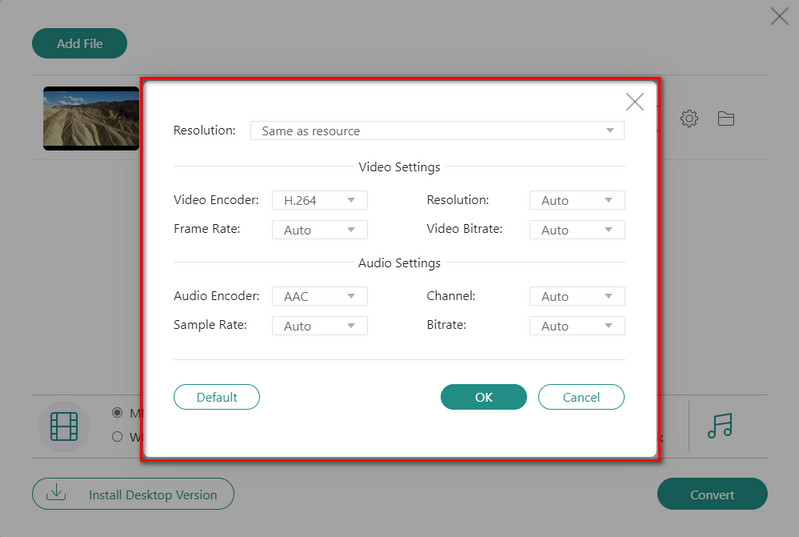
Task: Expand the Frame Rate dropdown
Action: pos(320,230)
